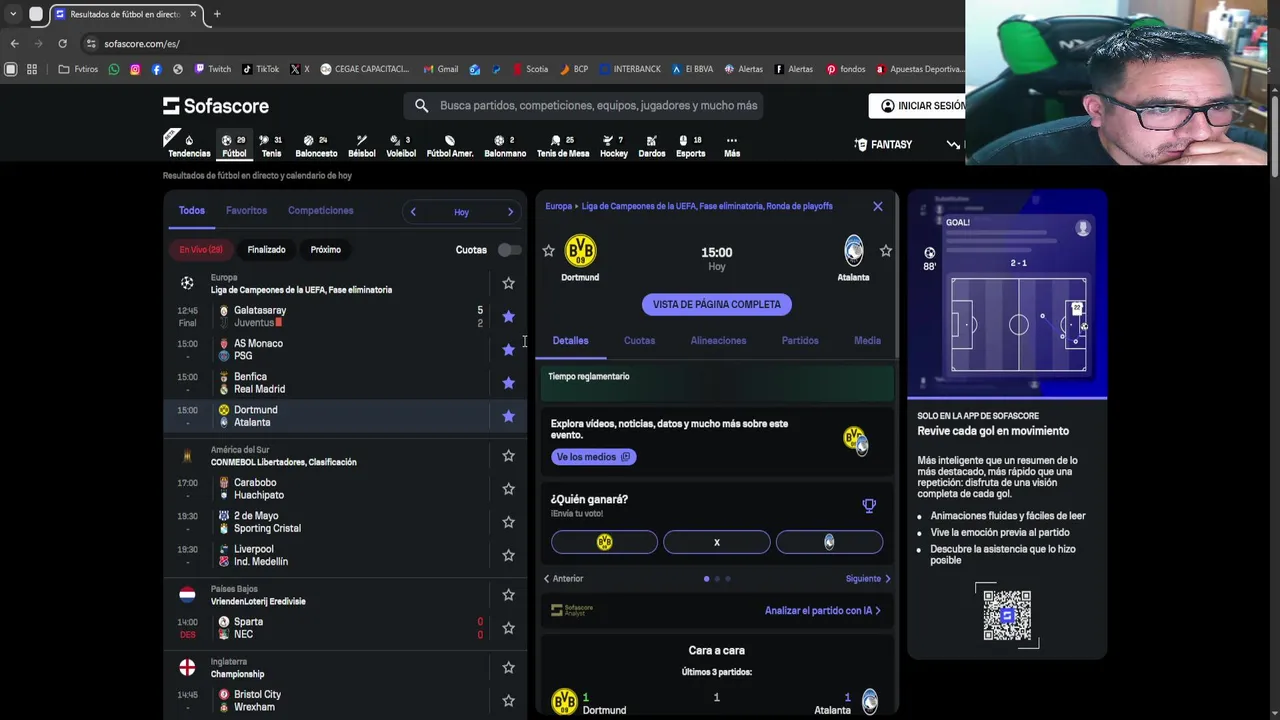The height and width of the screenshot is (720, 1280).
Task: Click Analizar el partido con IA
Action: (x=822, y=610)
